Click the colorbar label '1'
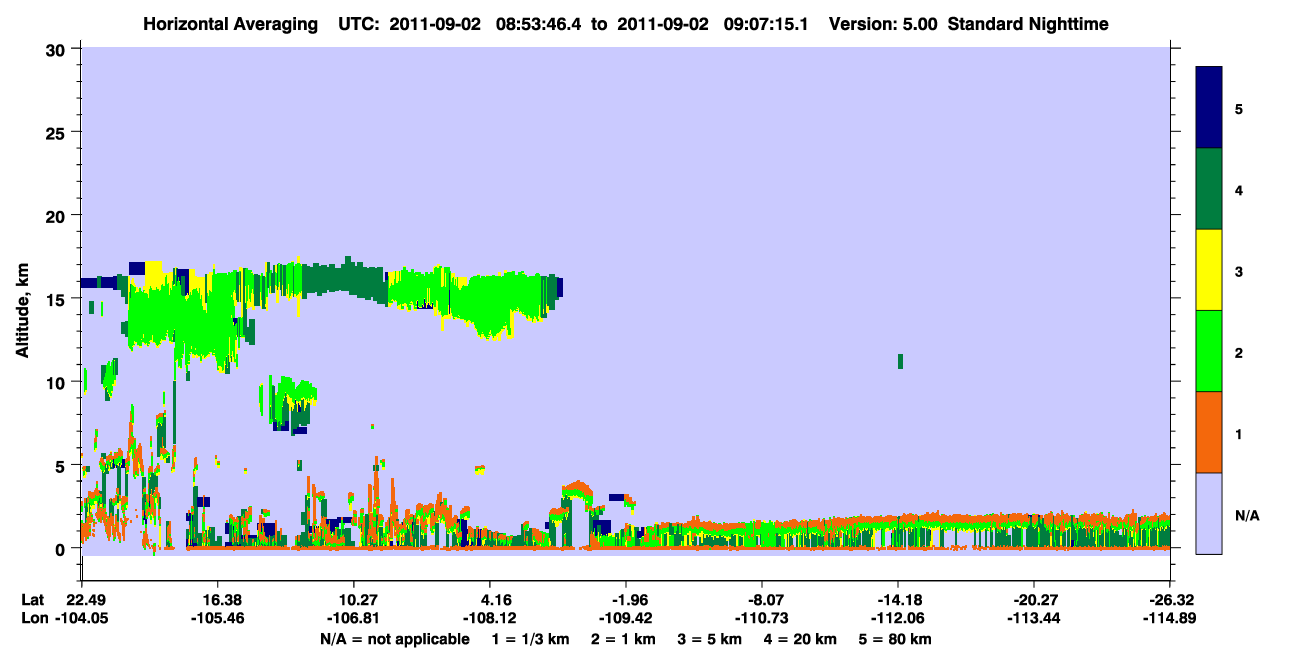The width and height of the screenshot is (1300, 667). coord(1238,434)
